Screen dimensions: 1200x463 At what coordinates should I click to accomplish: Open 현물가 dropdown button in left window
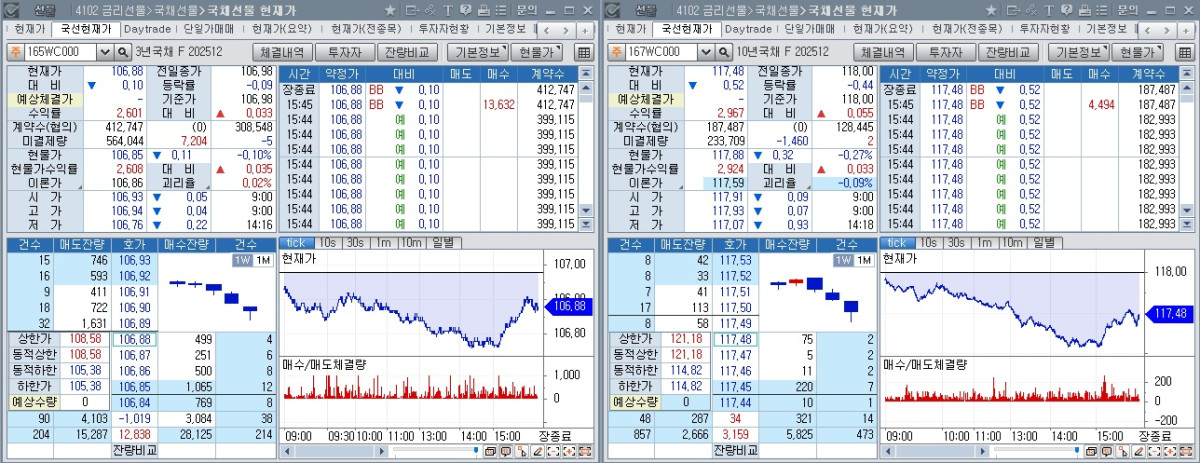click(537, 52)
